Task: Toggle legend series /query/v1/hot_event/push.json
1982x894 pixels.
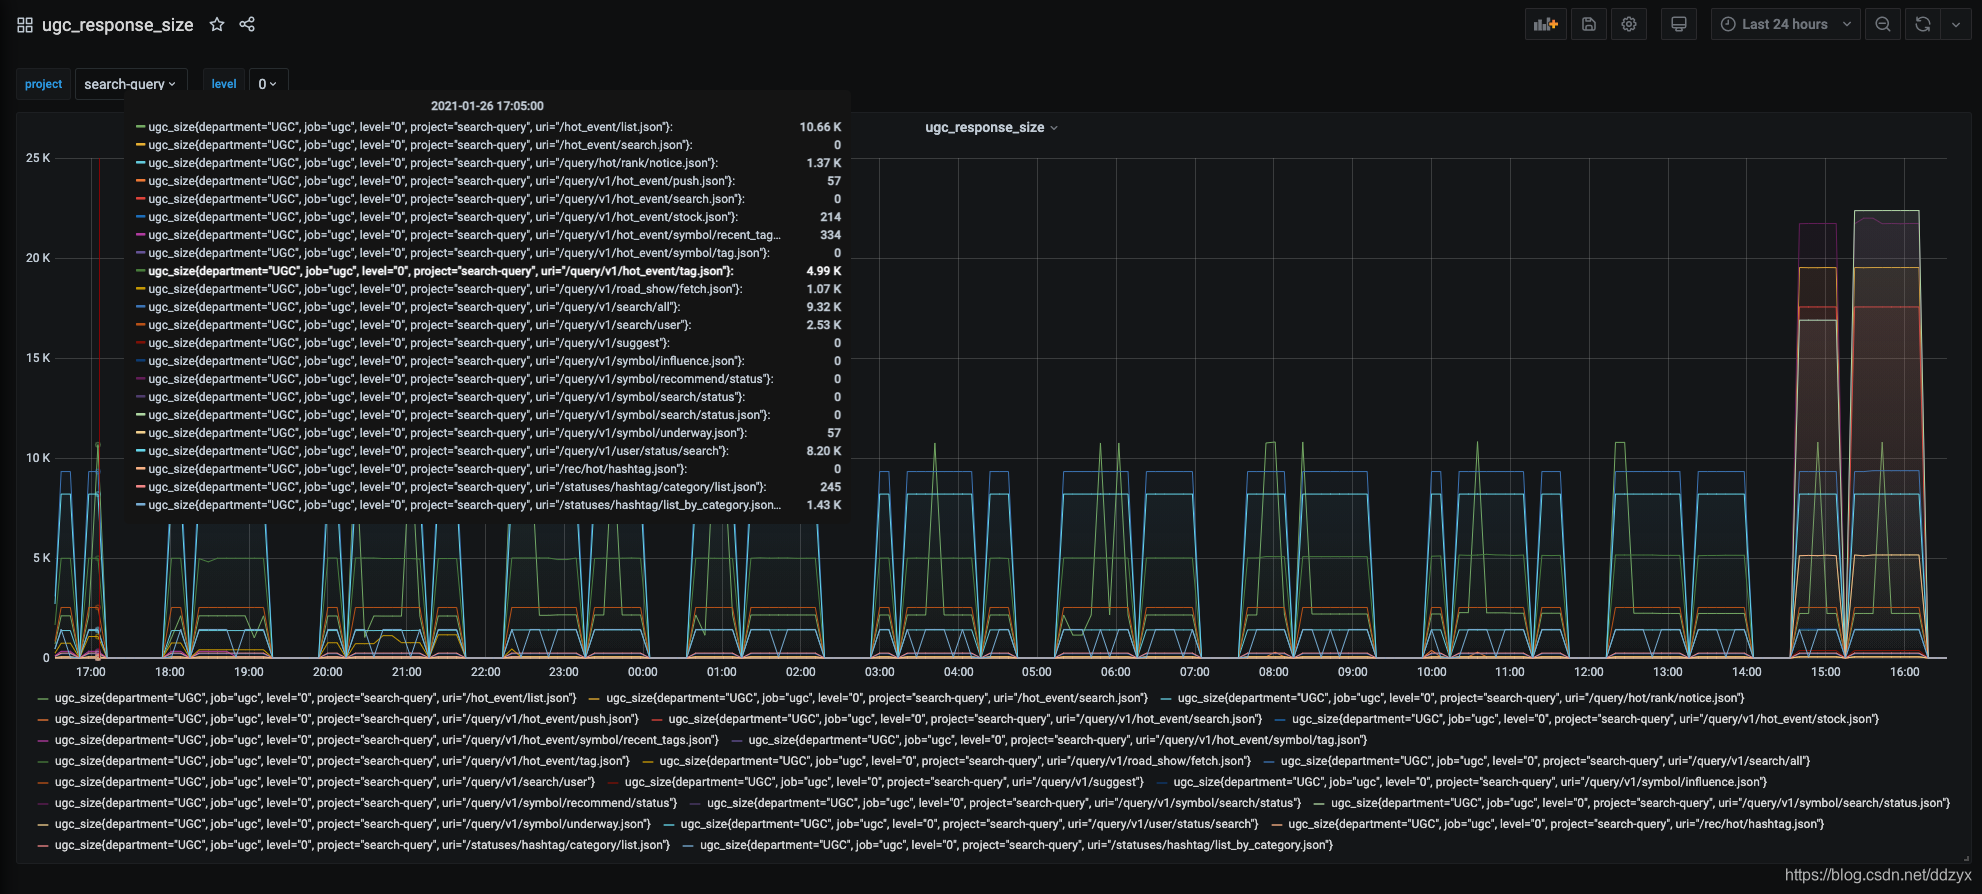Action: 346,719
